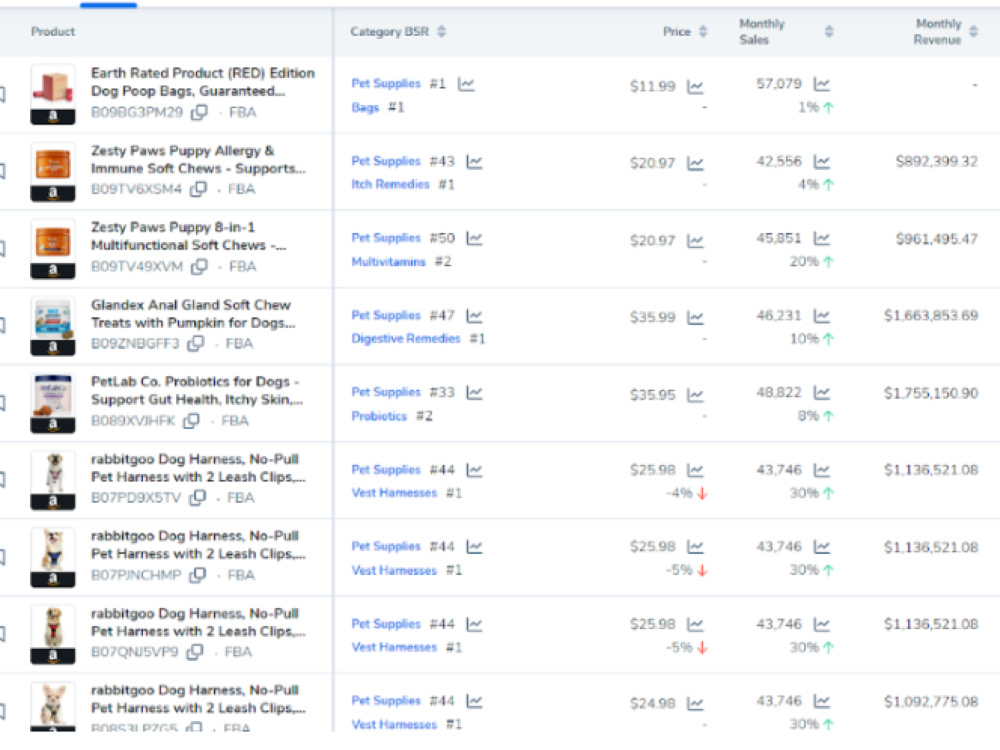
Task: Open Itch Remedies subcategory link
Action: click(390, 184)
